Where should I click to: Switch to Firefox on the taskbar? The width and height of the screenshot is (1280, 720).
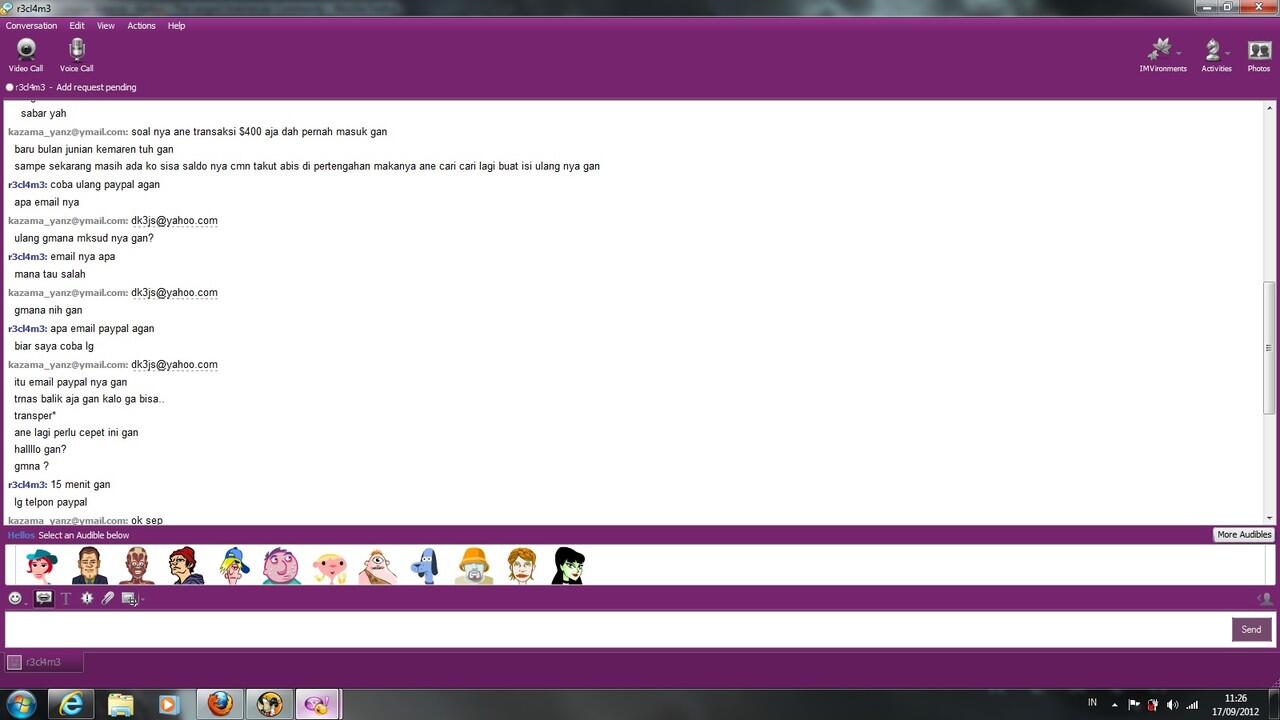[220, 704]
